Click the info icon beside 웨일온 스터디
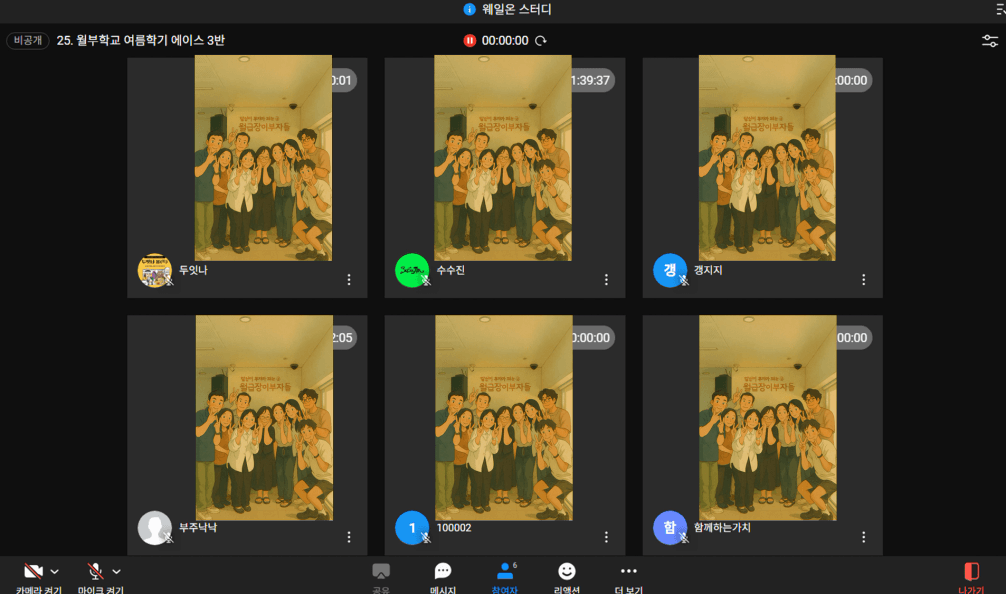The width and height of the screenshot is (1006, 594). tap(470, 9)
